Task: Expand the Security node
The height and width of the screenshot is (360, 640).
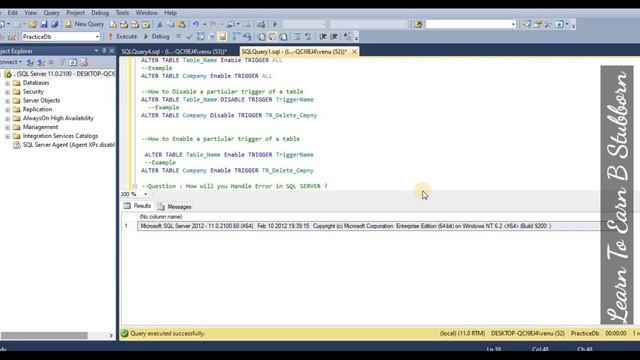Action: coord(7,92)
